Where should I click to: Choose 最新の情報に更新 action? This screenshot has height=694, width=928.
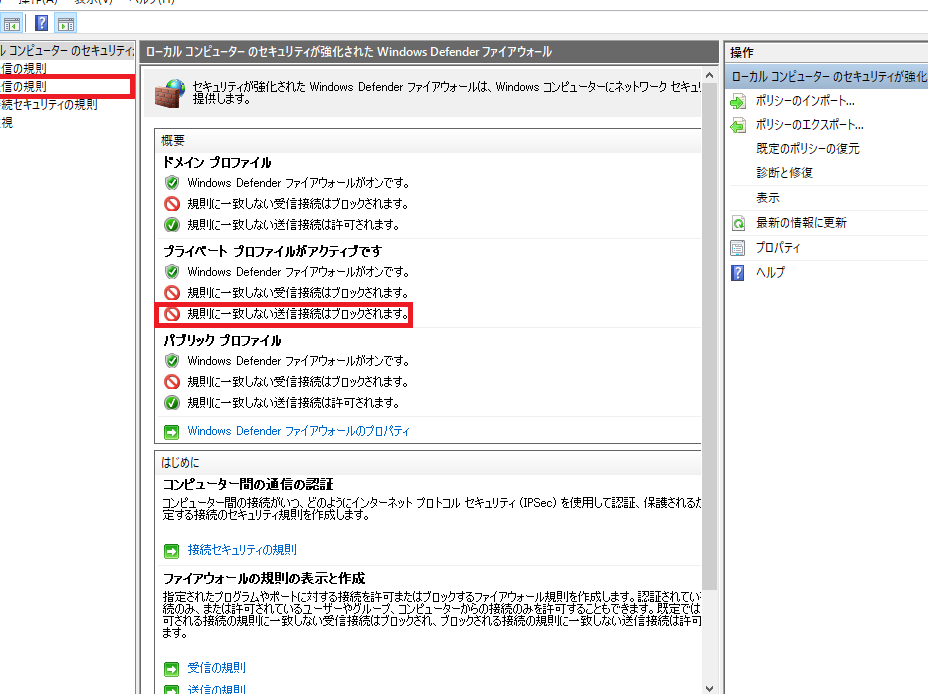pos(801,222)
